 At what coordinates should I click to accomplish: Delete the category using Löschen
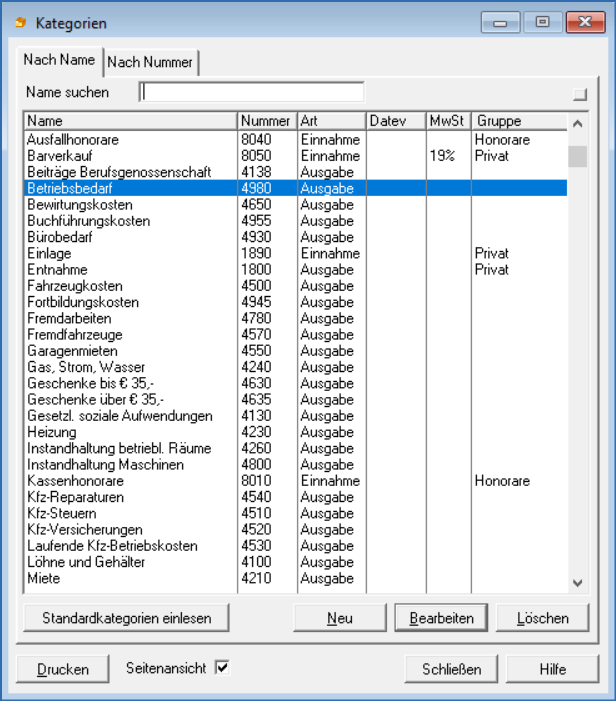(x=542, y=618)
